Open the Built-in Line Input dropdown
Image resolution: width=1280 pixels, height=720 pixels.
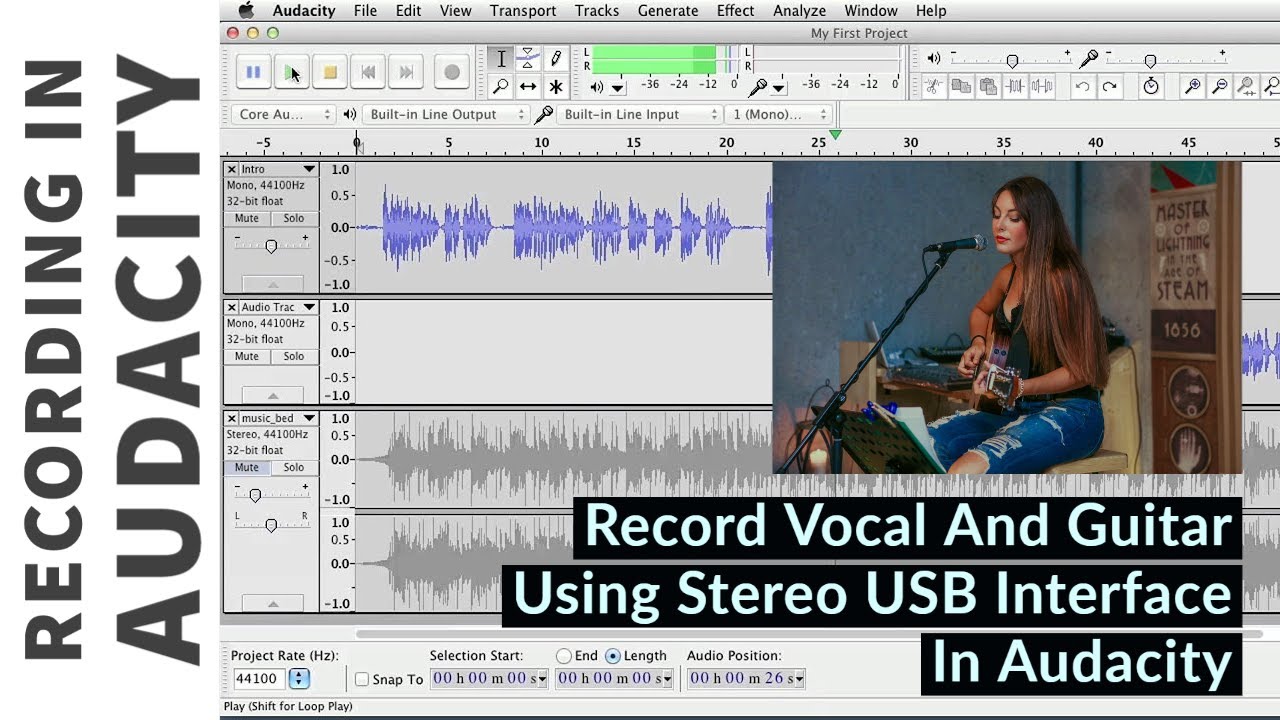tap(638, 114)
